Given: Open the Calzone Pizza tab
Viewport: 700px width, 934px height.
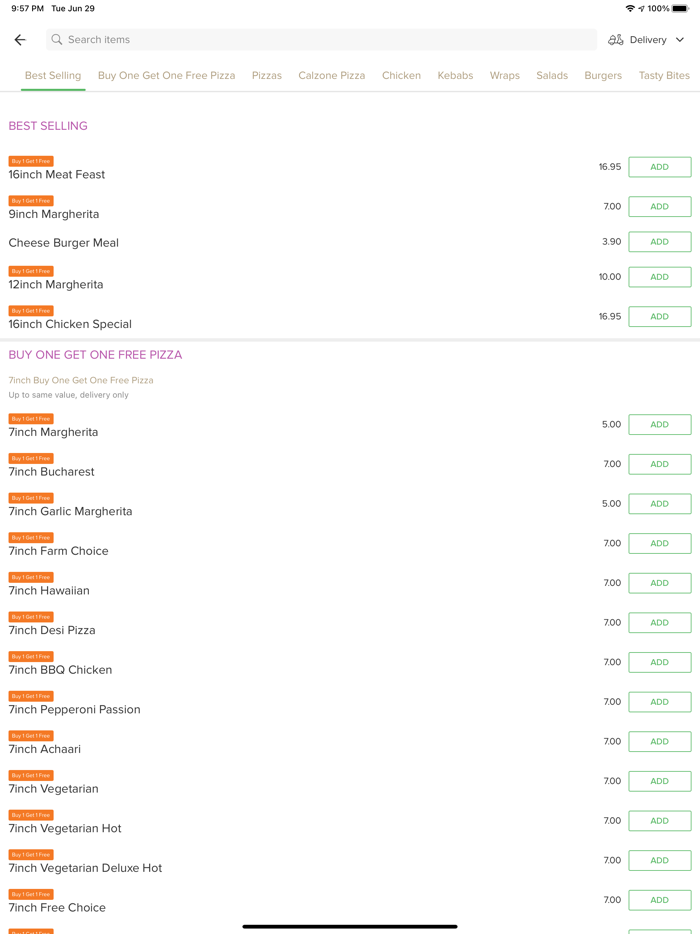Looking at the screenshot, I should [x=331, y=75].
